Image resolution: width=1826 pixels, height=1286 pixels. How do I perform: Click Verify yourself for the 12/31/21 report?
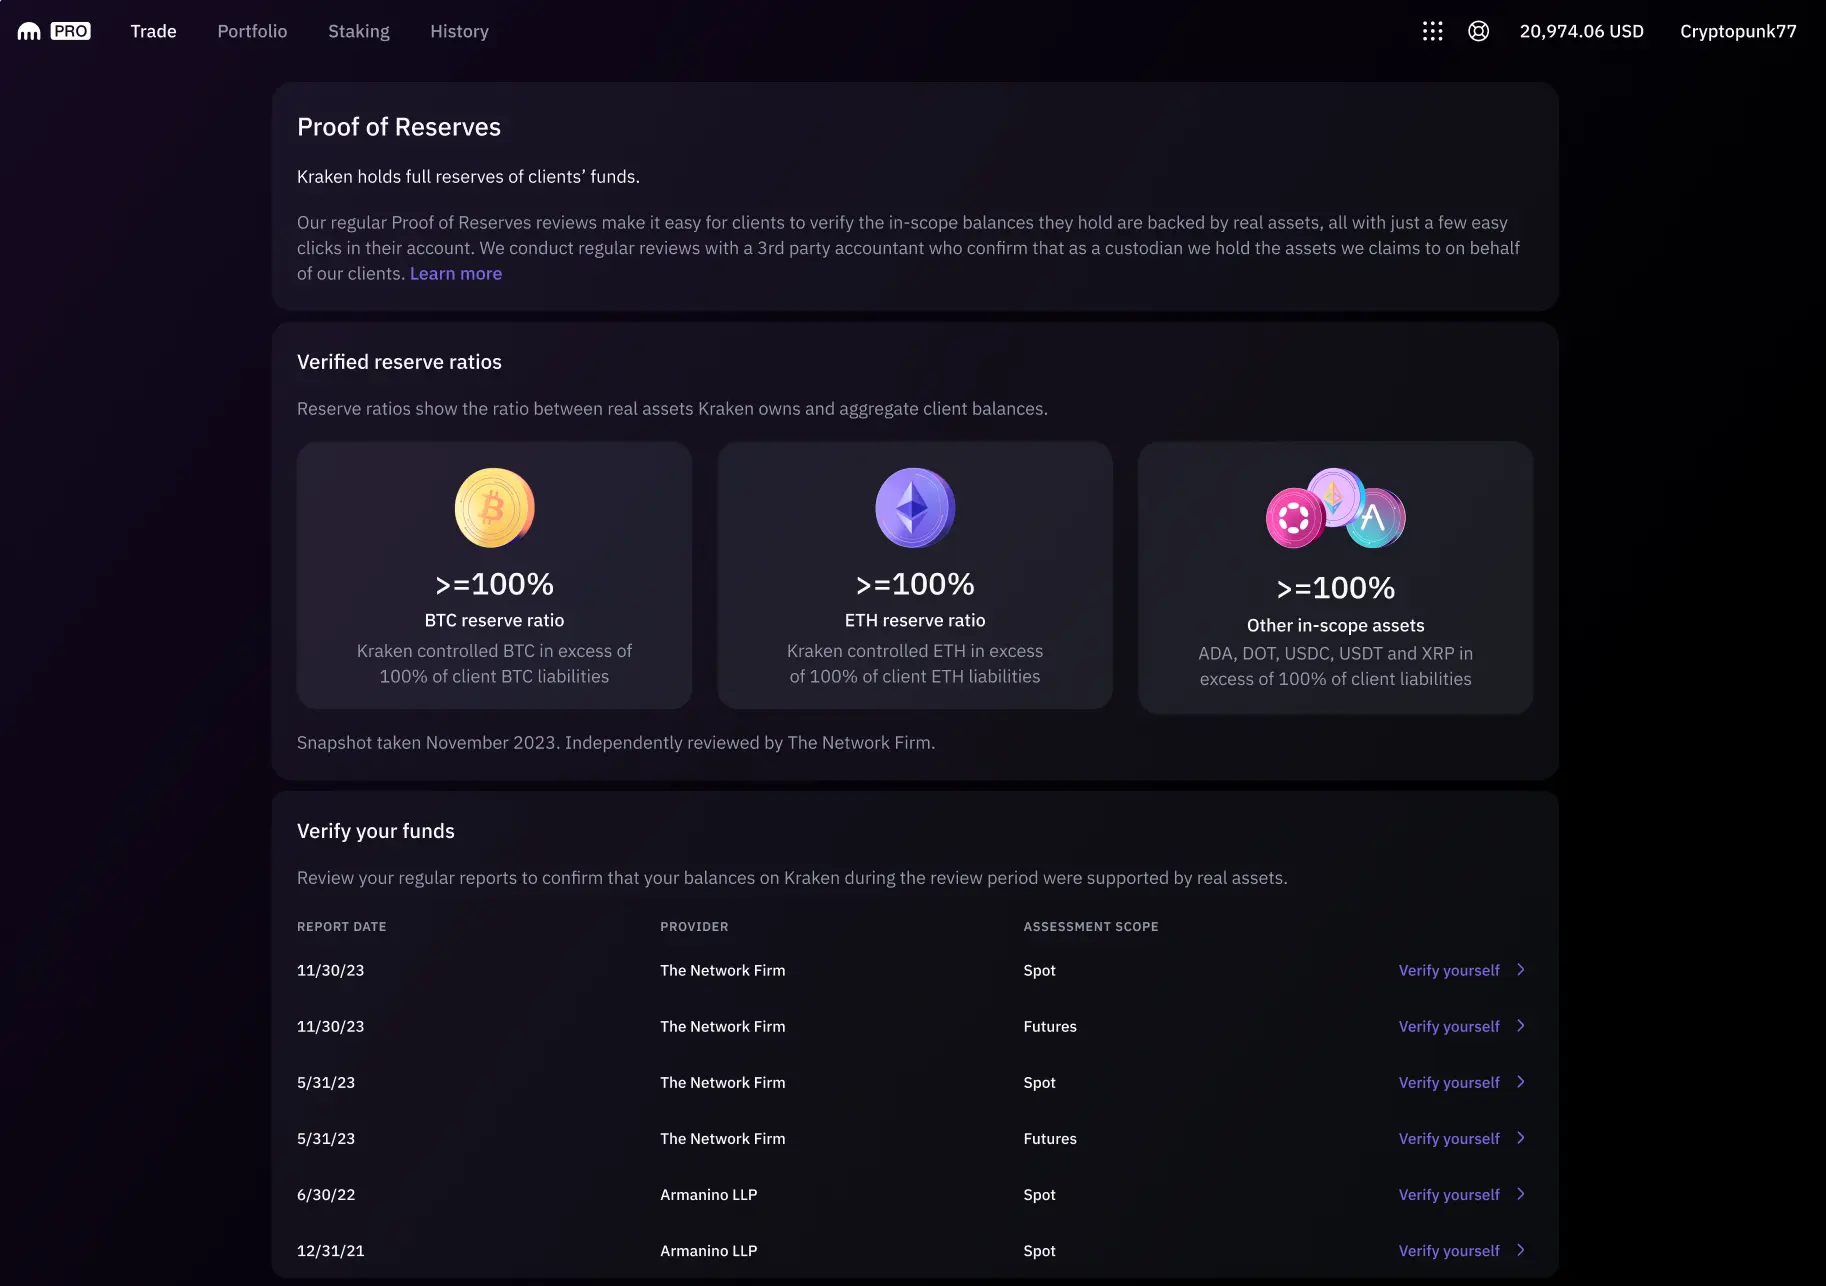pos(1448,1250)
